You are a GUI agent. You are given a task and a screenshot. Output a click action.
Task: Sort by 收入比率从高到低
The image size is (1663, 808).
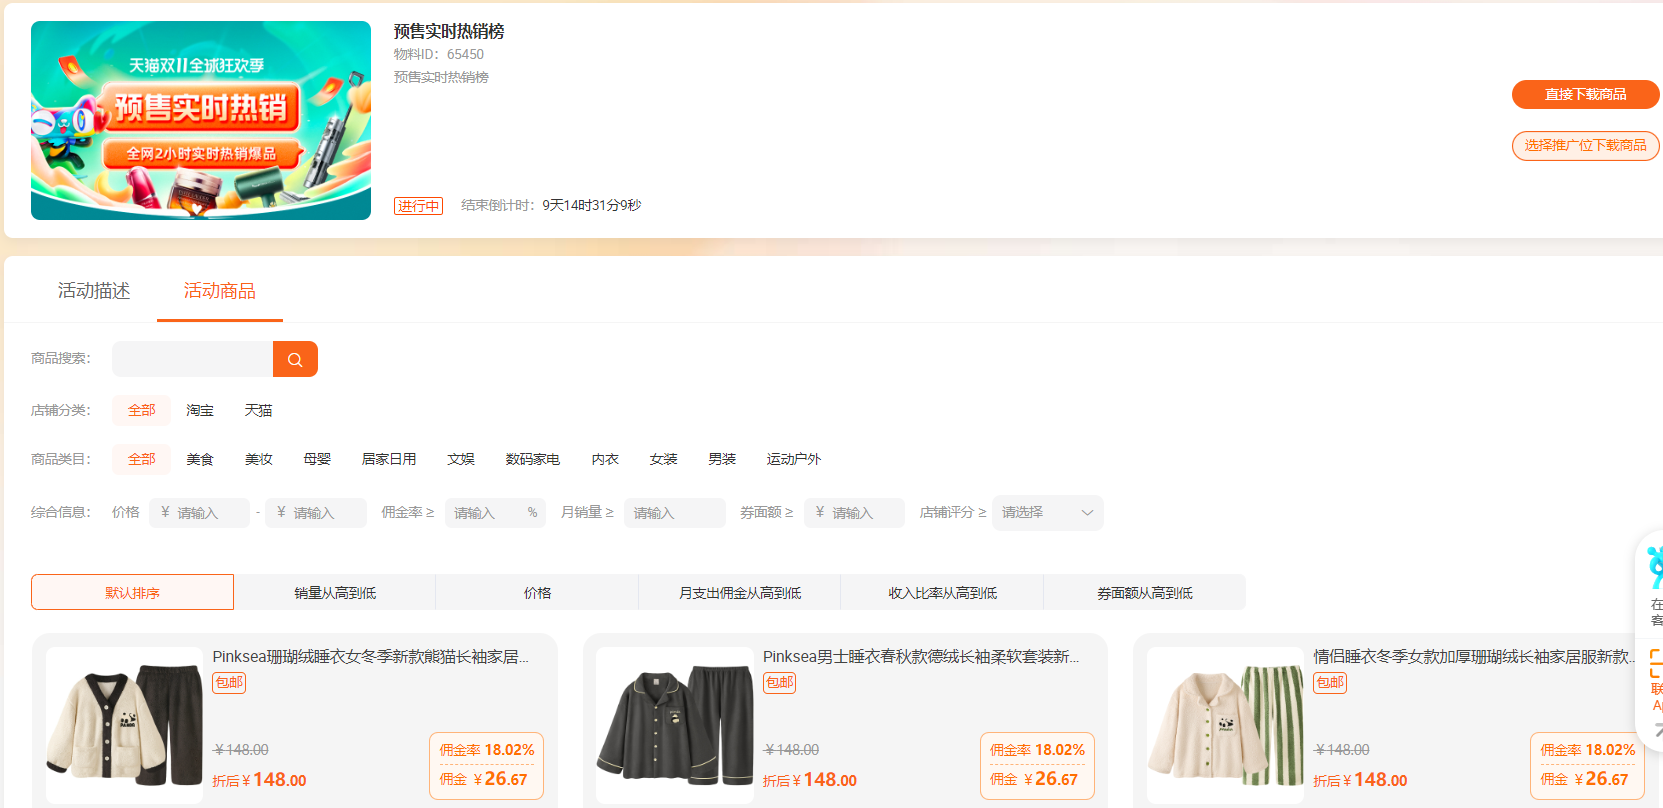coord(942,592)
